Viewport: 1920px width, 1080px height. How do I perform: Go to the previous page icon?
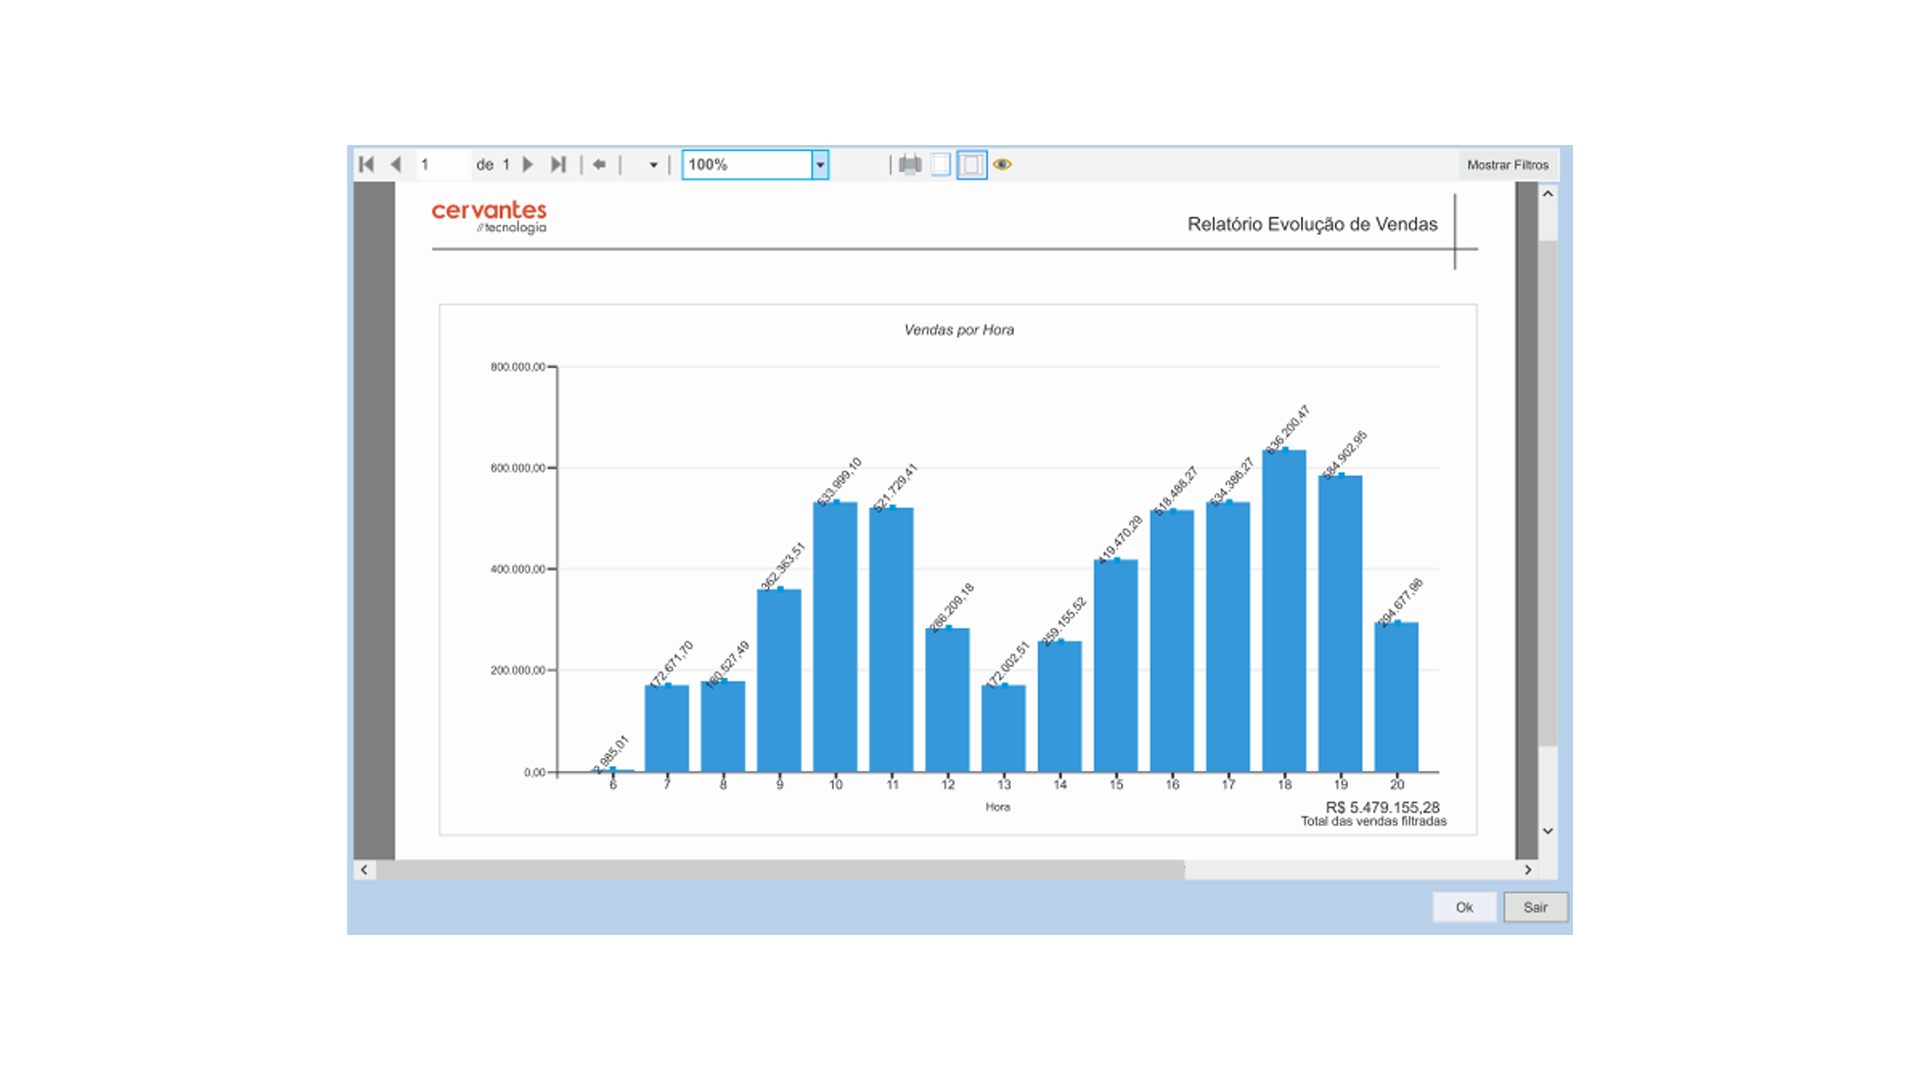point(396,164)
